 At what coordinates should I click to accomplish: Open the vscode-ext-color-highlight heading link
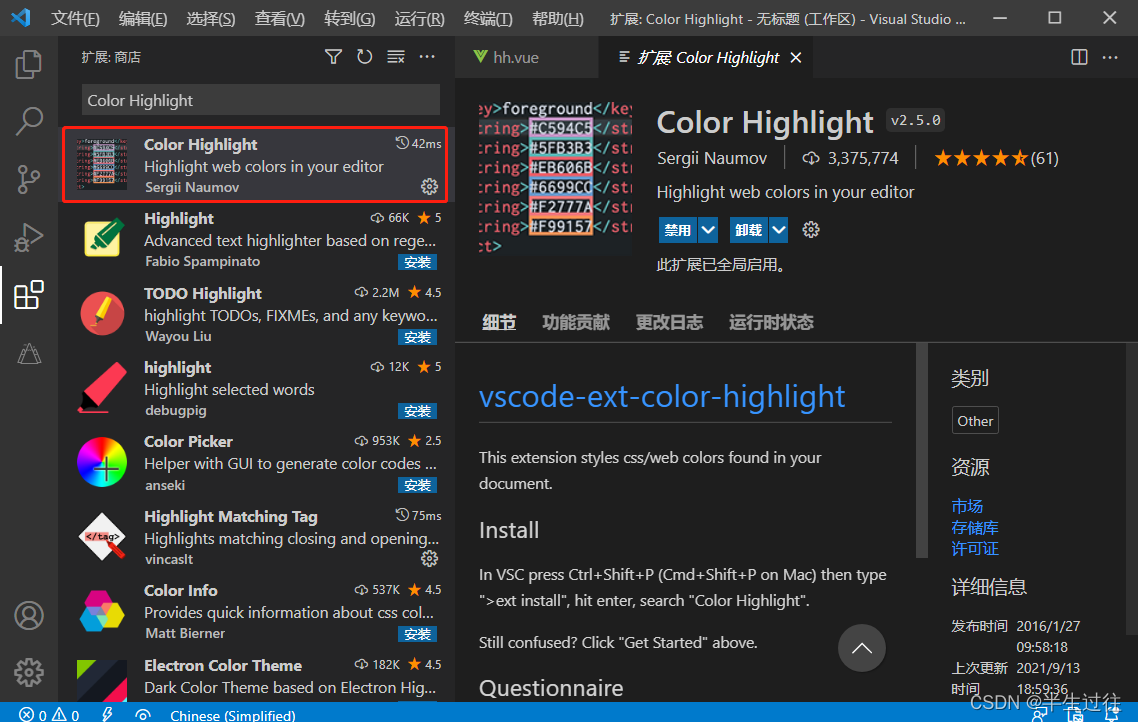pyautogui.click(x=662, y=397)
